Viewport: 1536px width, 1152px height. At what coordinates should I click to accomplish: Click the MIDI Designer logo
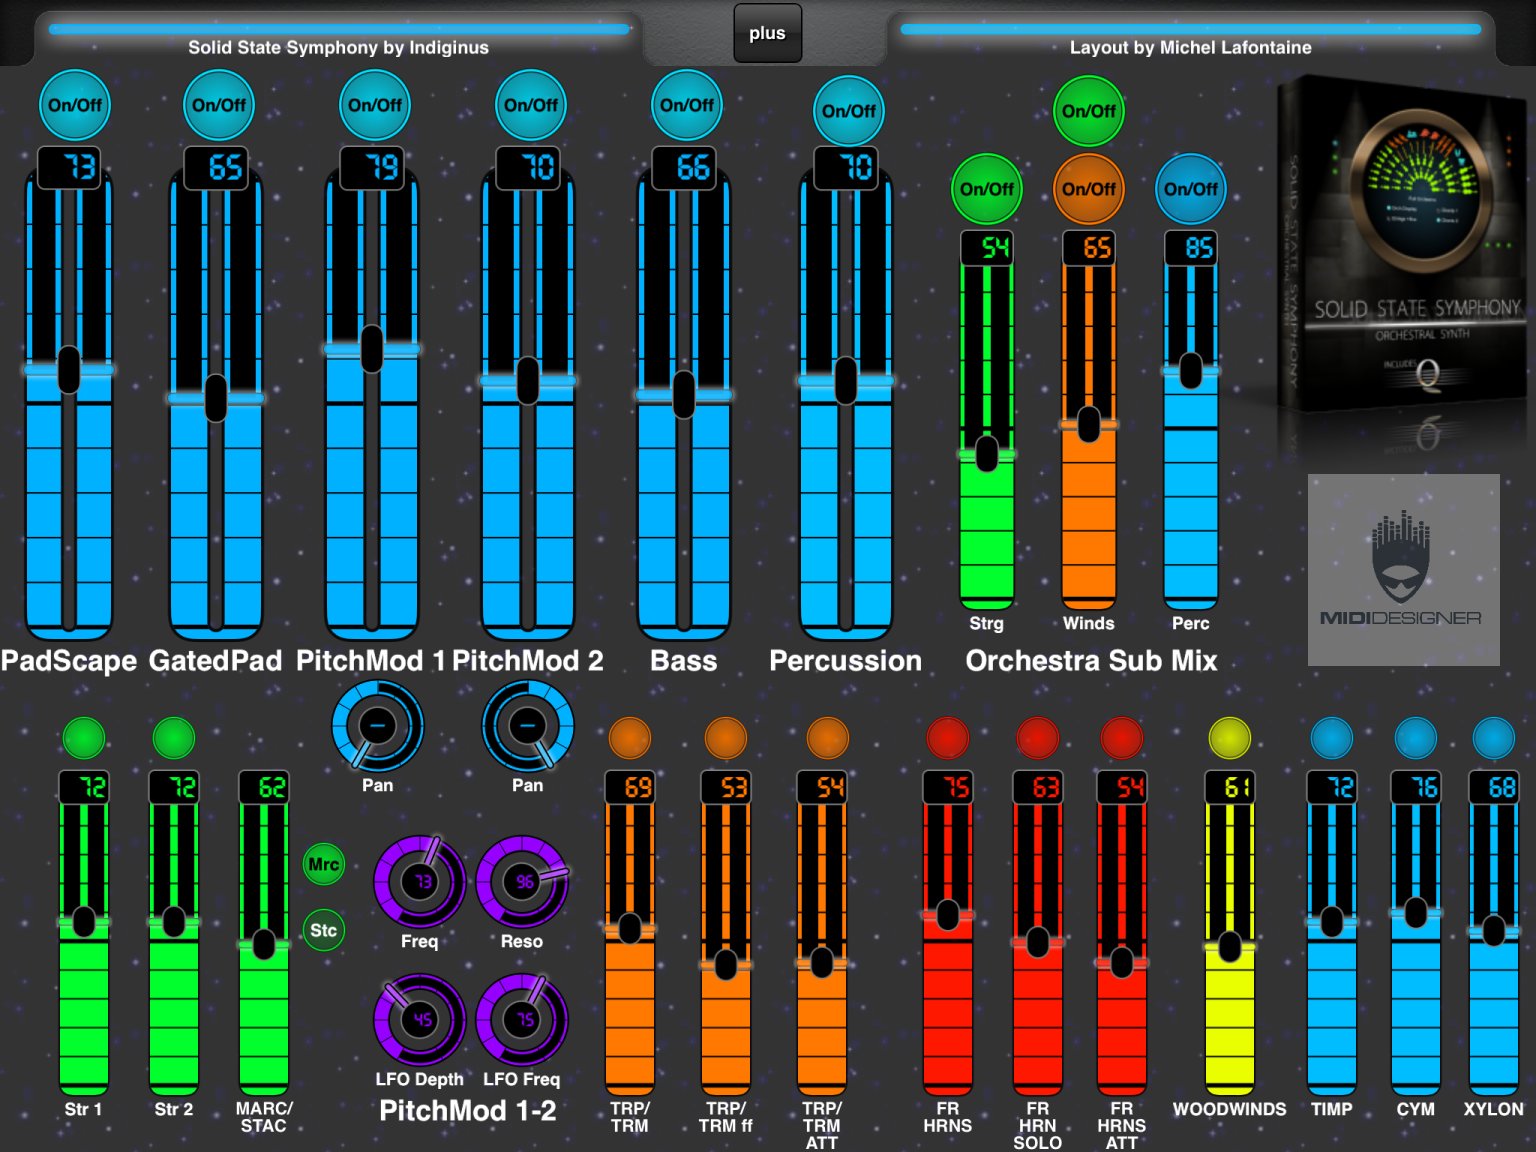pos(1404,570)
